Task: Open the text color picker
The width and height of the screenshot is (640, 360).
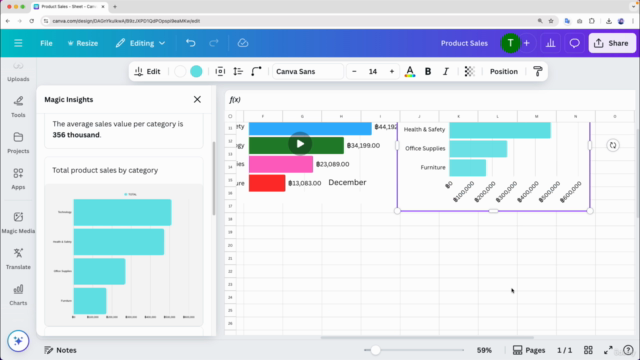Action: [410, 71]
